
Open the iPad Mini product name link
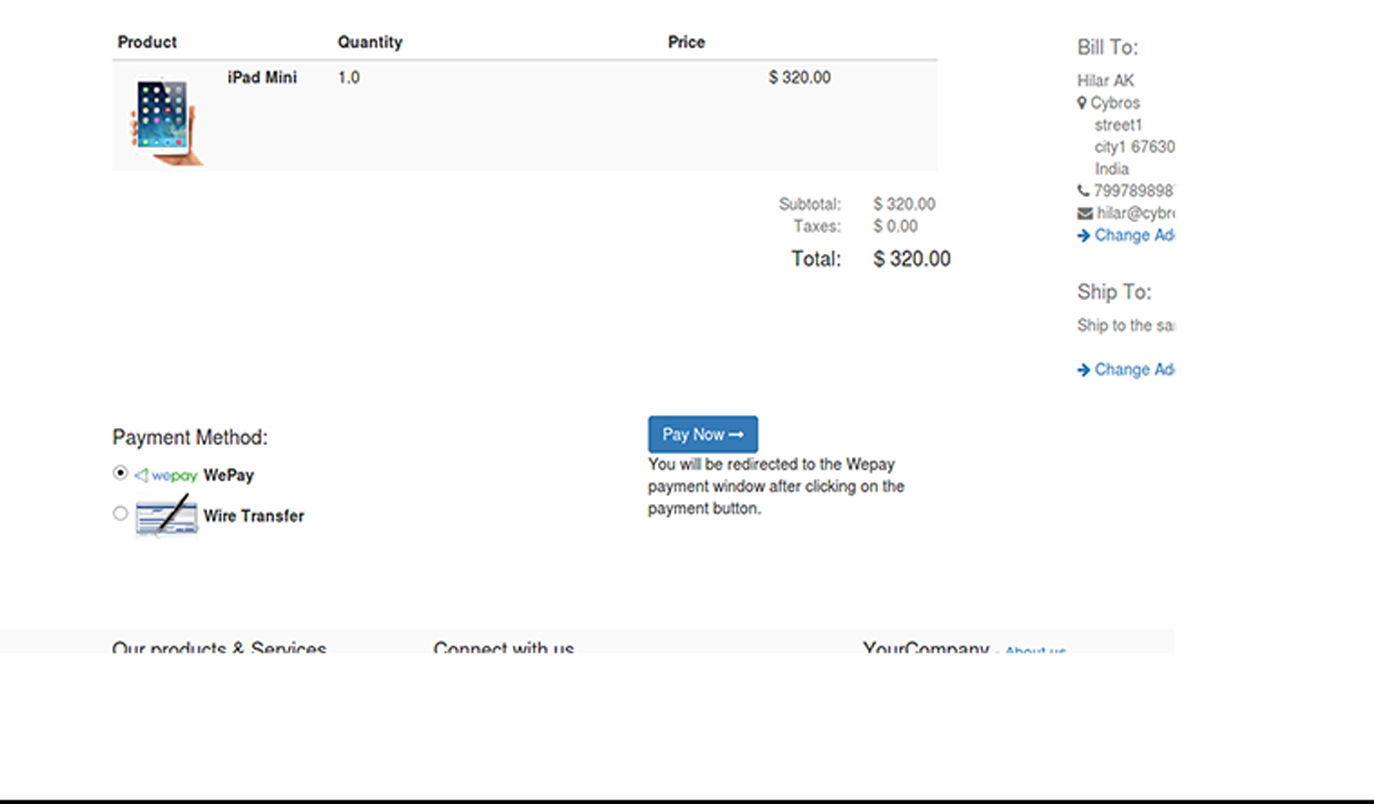[262, 78]
